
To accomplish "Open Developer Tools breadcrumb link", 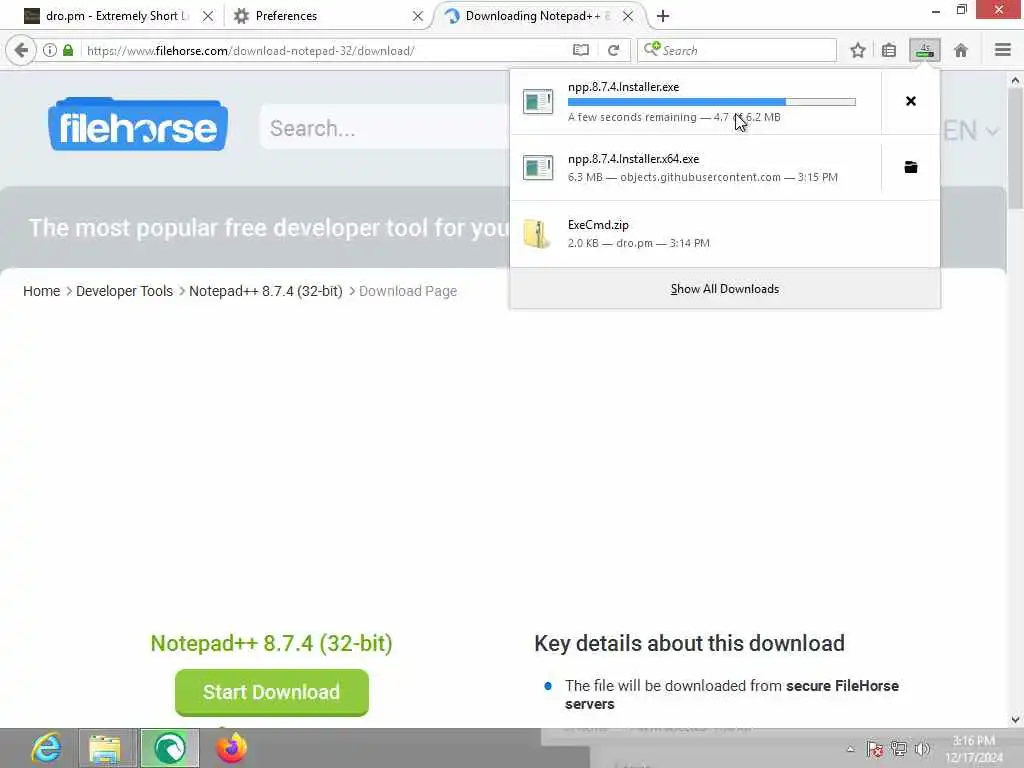I will (124, 291).
